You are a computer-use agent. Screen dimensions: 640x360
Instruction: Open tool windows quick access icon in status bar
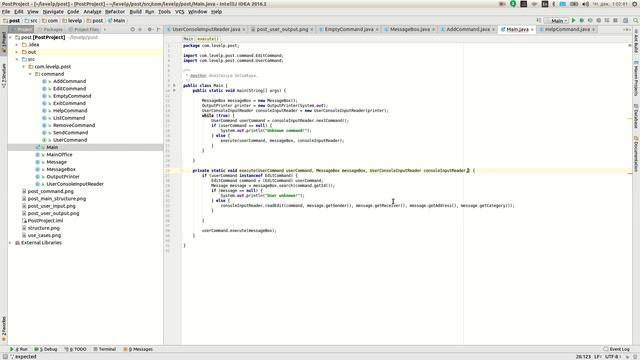coord(4,356)
